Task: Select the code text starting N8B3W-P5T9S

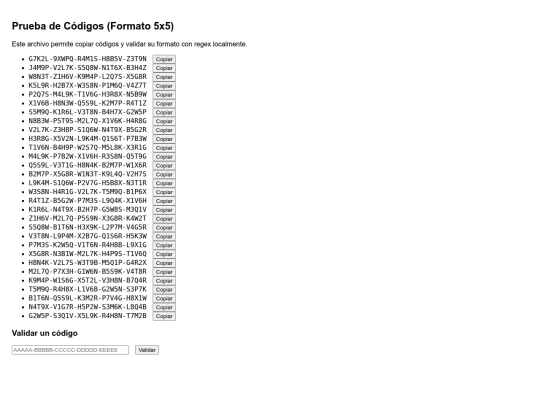Action: [87, 121]
